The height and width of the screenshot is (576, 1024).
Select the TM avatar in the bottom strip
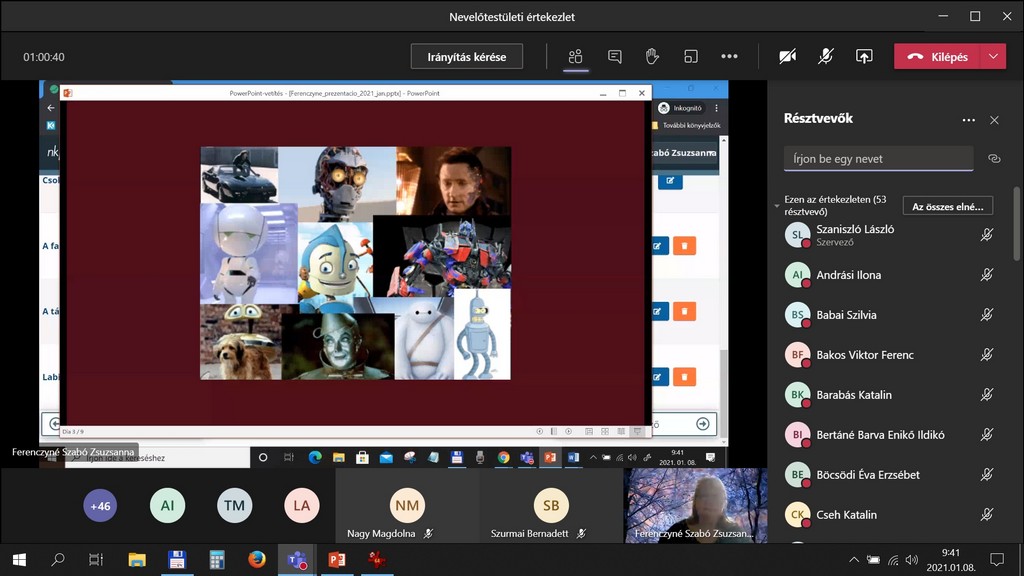pos(234,505)
